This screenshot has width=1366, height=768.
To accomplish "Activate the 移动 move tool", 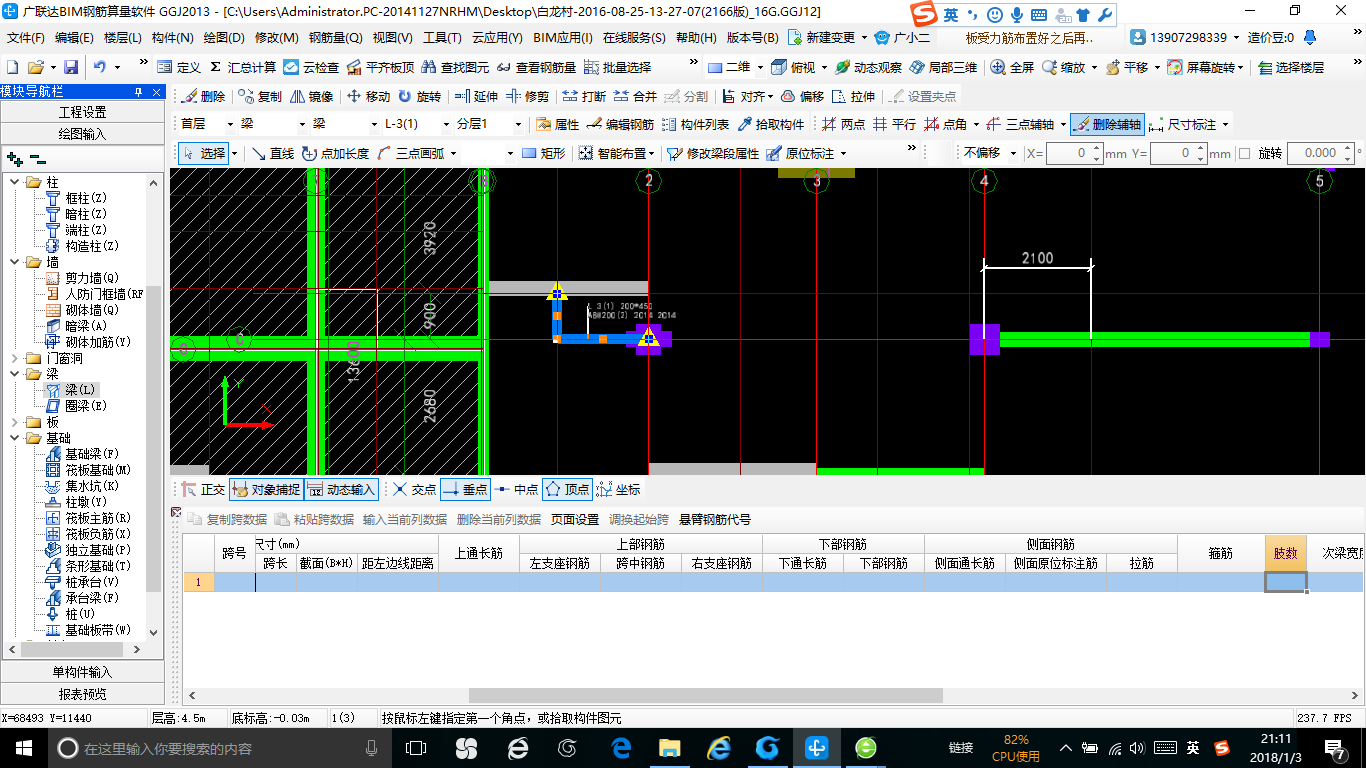I will click(x=368, y=96).
